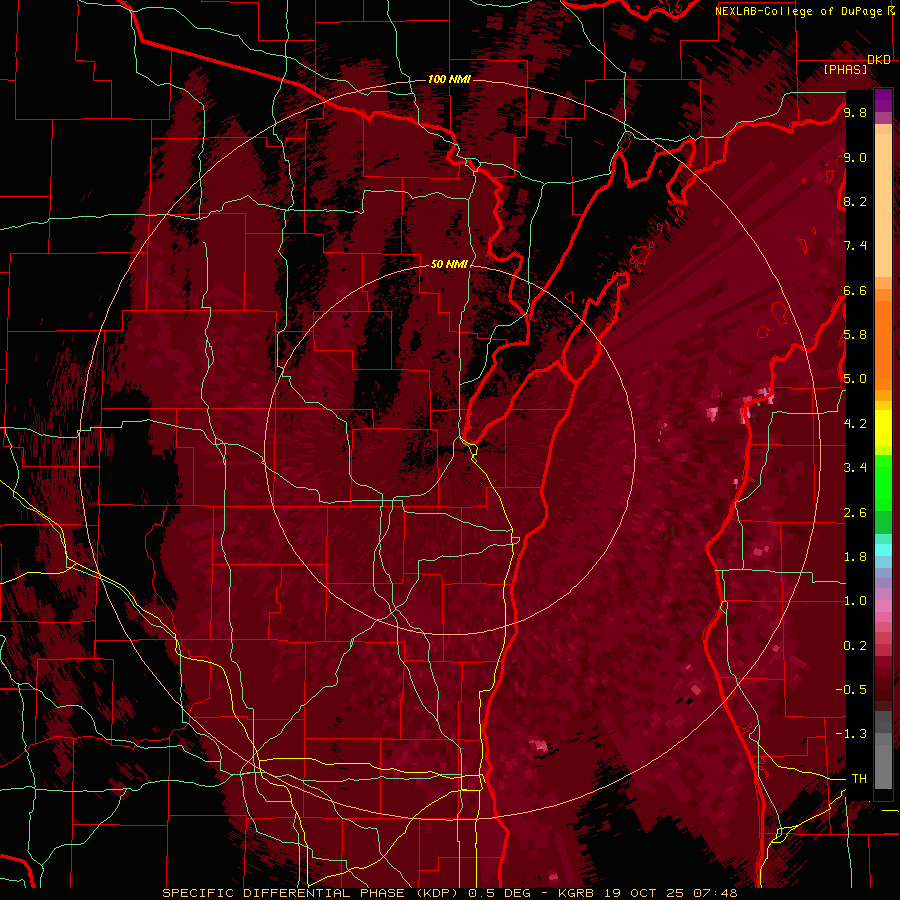The height and width of the screenshot is (900, 900).
Task: Click the "-1.3" scale value
Action: [851, 734]
